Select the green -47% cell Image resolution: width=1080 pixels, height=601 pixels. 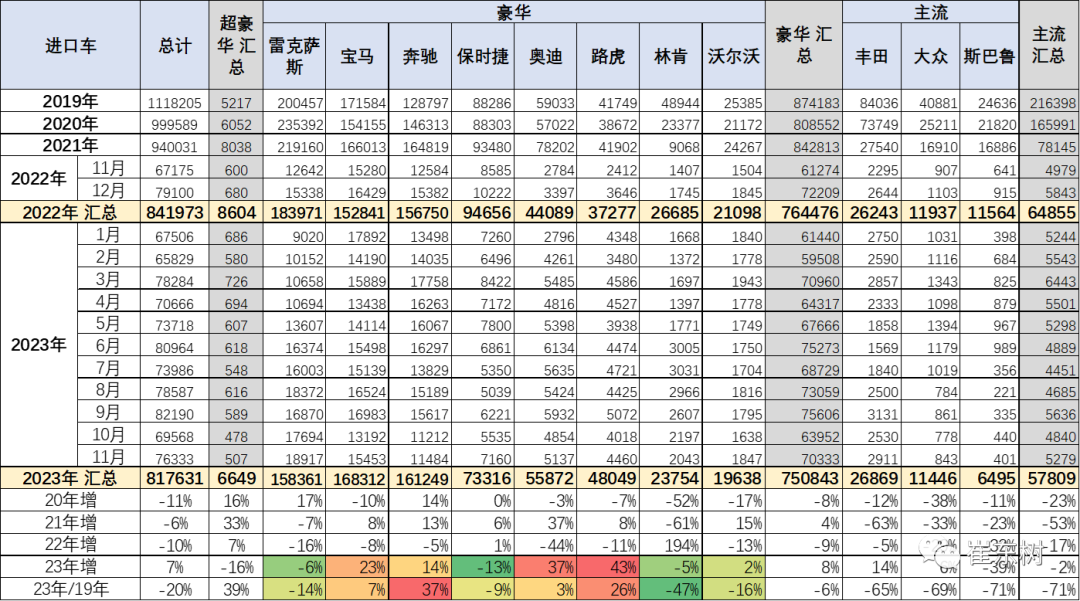671,590
